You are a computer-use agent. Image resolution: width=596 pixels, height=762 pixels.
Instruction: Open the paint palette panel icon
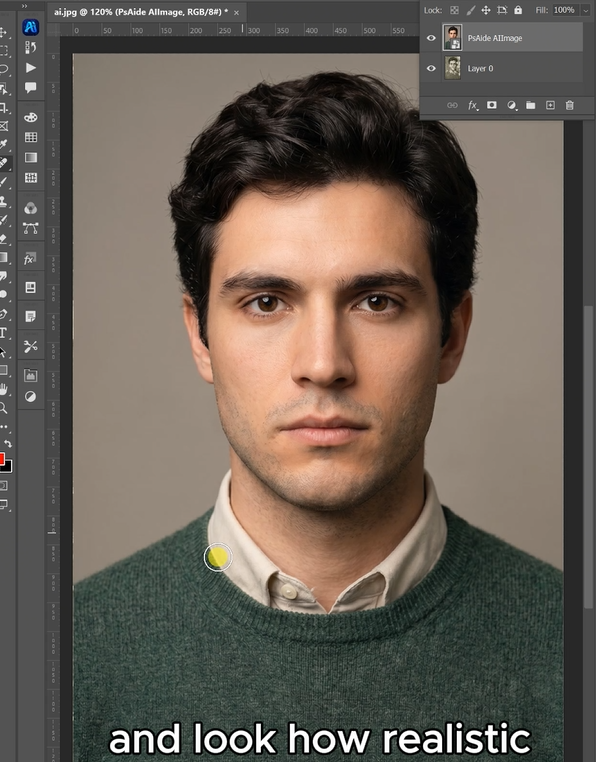coord(31,118)
